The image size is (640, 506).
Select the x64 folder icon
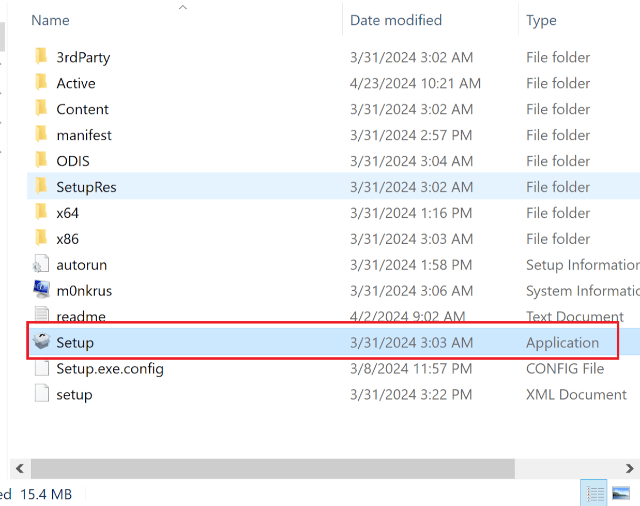pyautogui.click(x=41, y=212)
